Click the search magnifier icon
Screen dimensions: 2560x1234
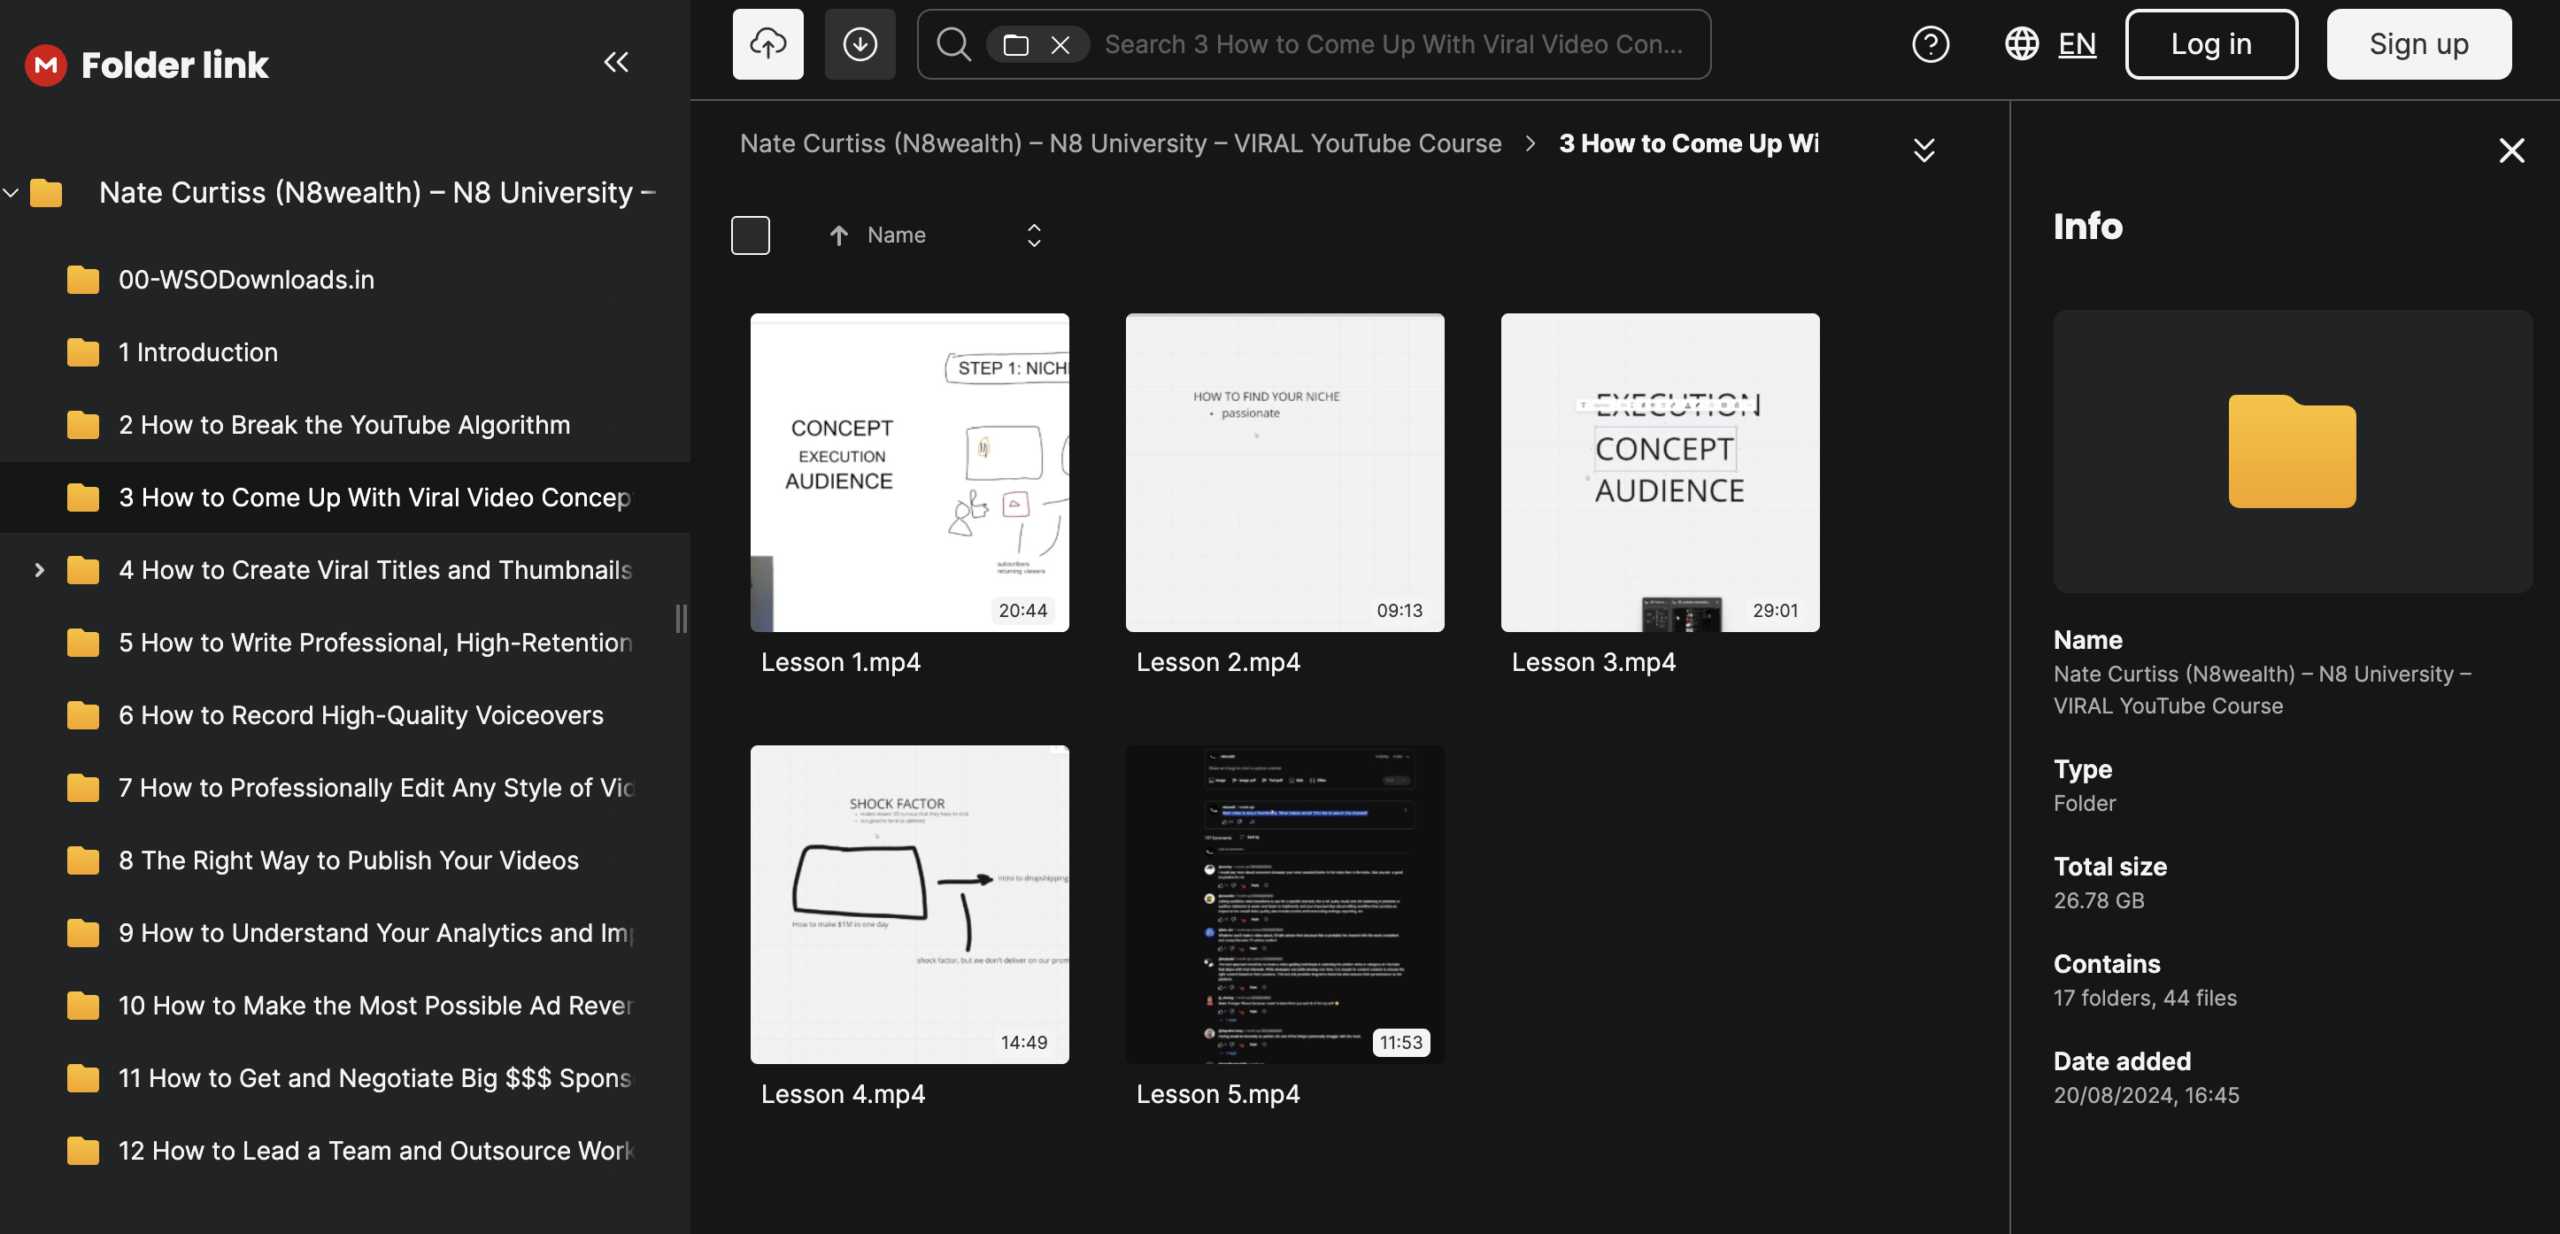point(953,44)
